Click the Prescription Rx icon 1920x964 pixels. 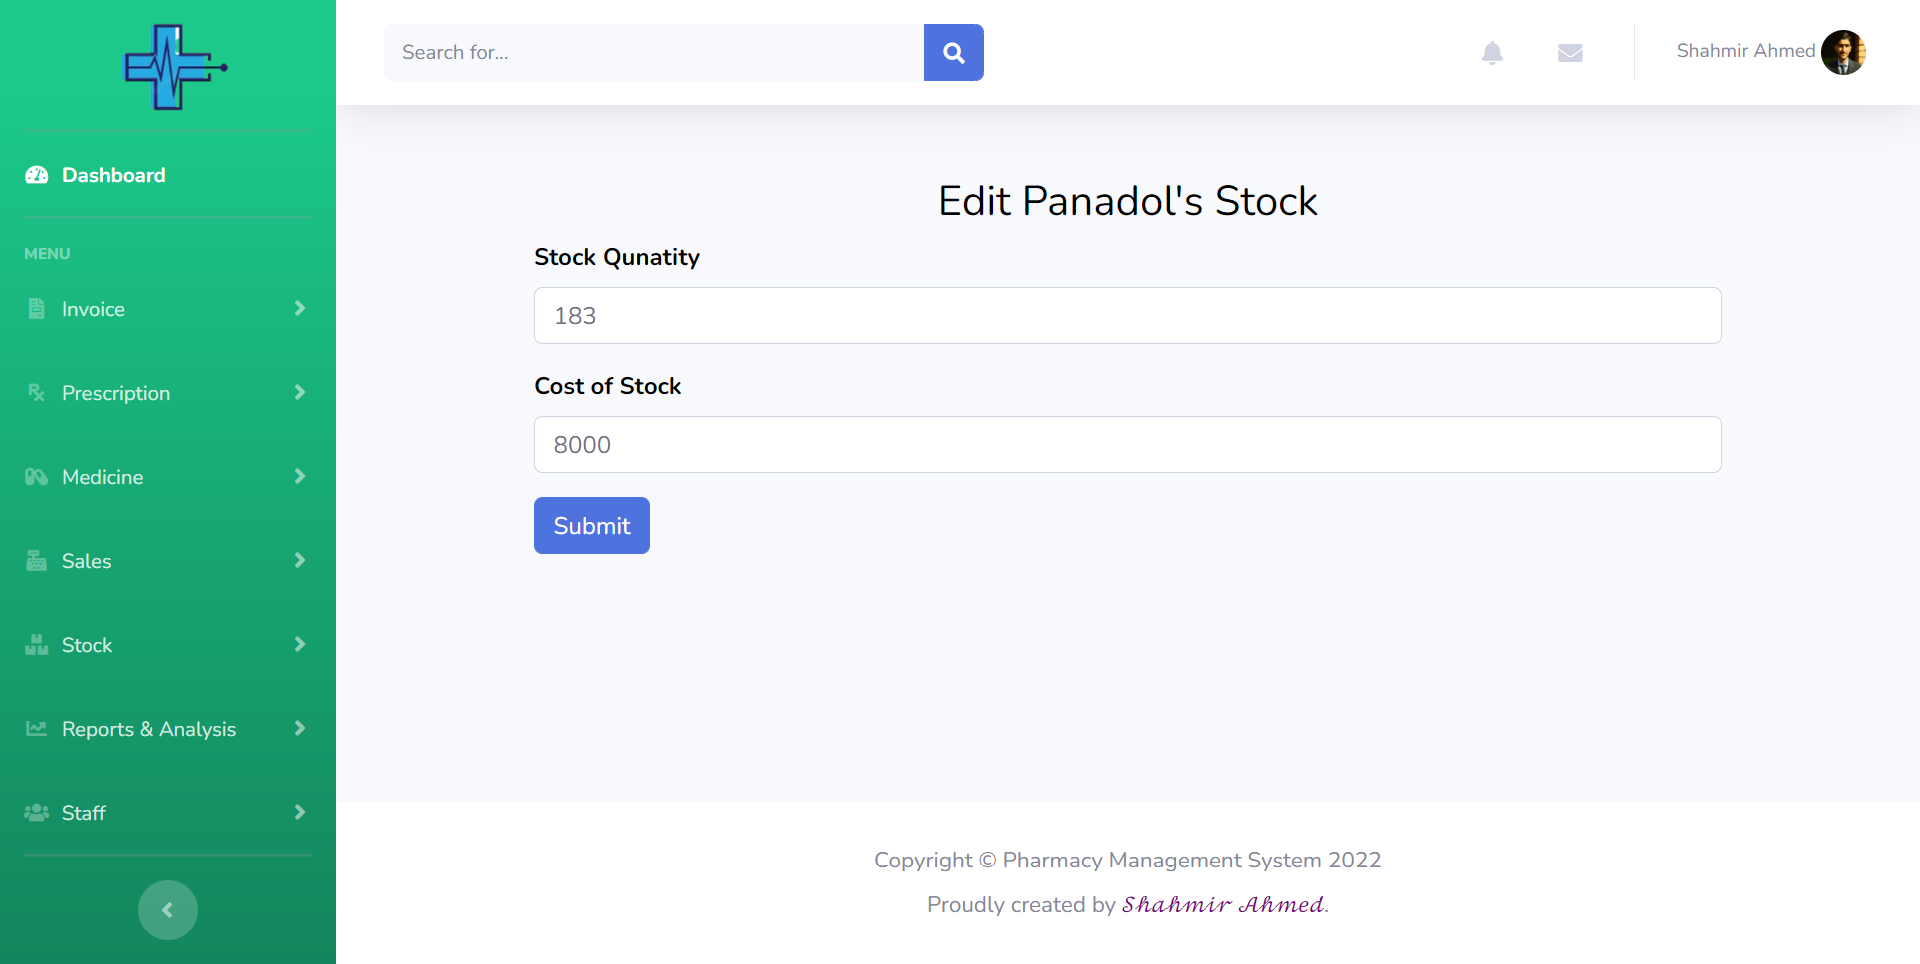(37, 393)
